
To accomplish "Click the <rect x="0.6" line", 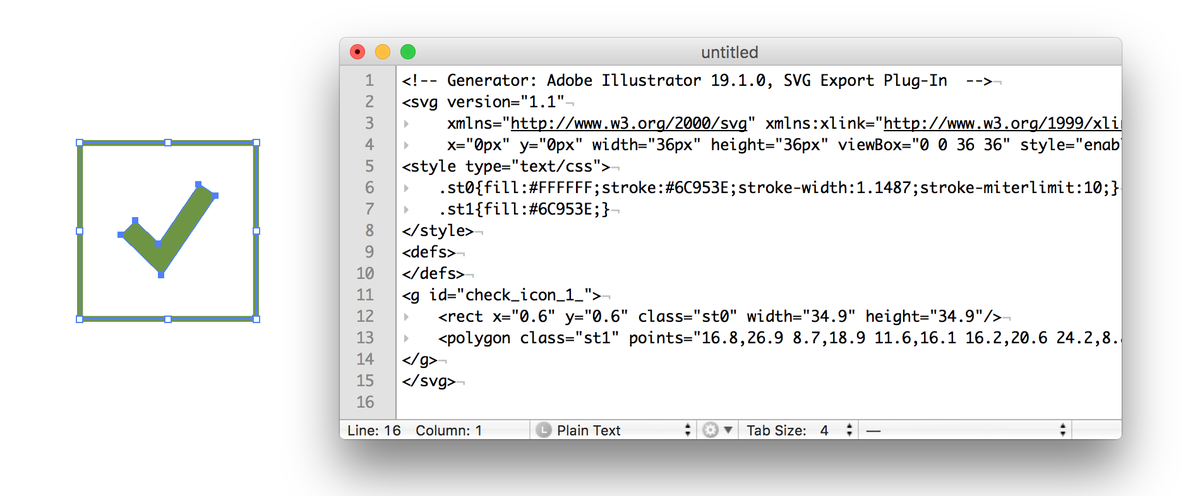I will point(720,316).
